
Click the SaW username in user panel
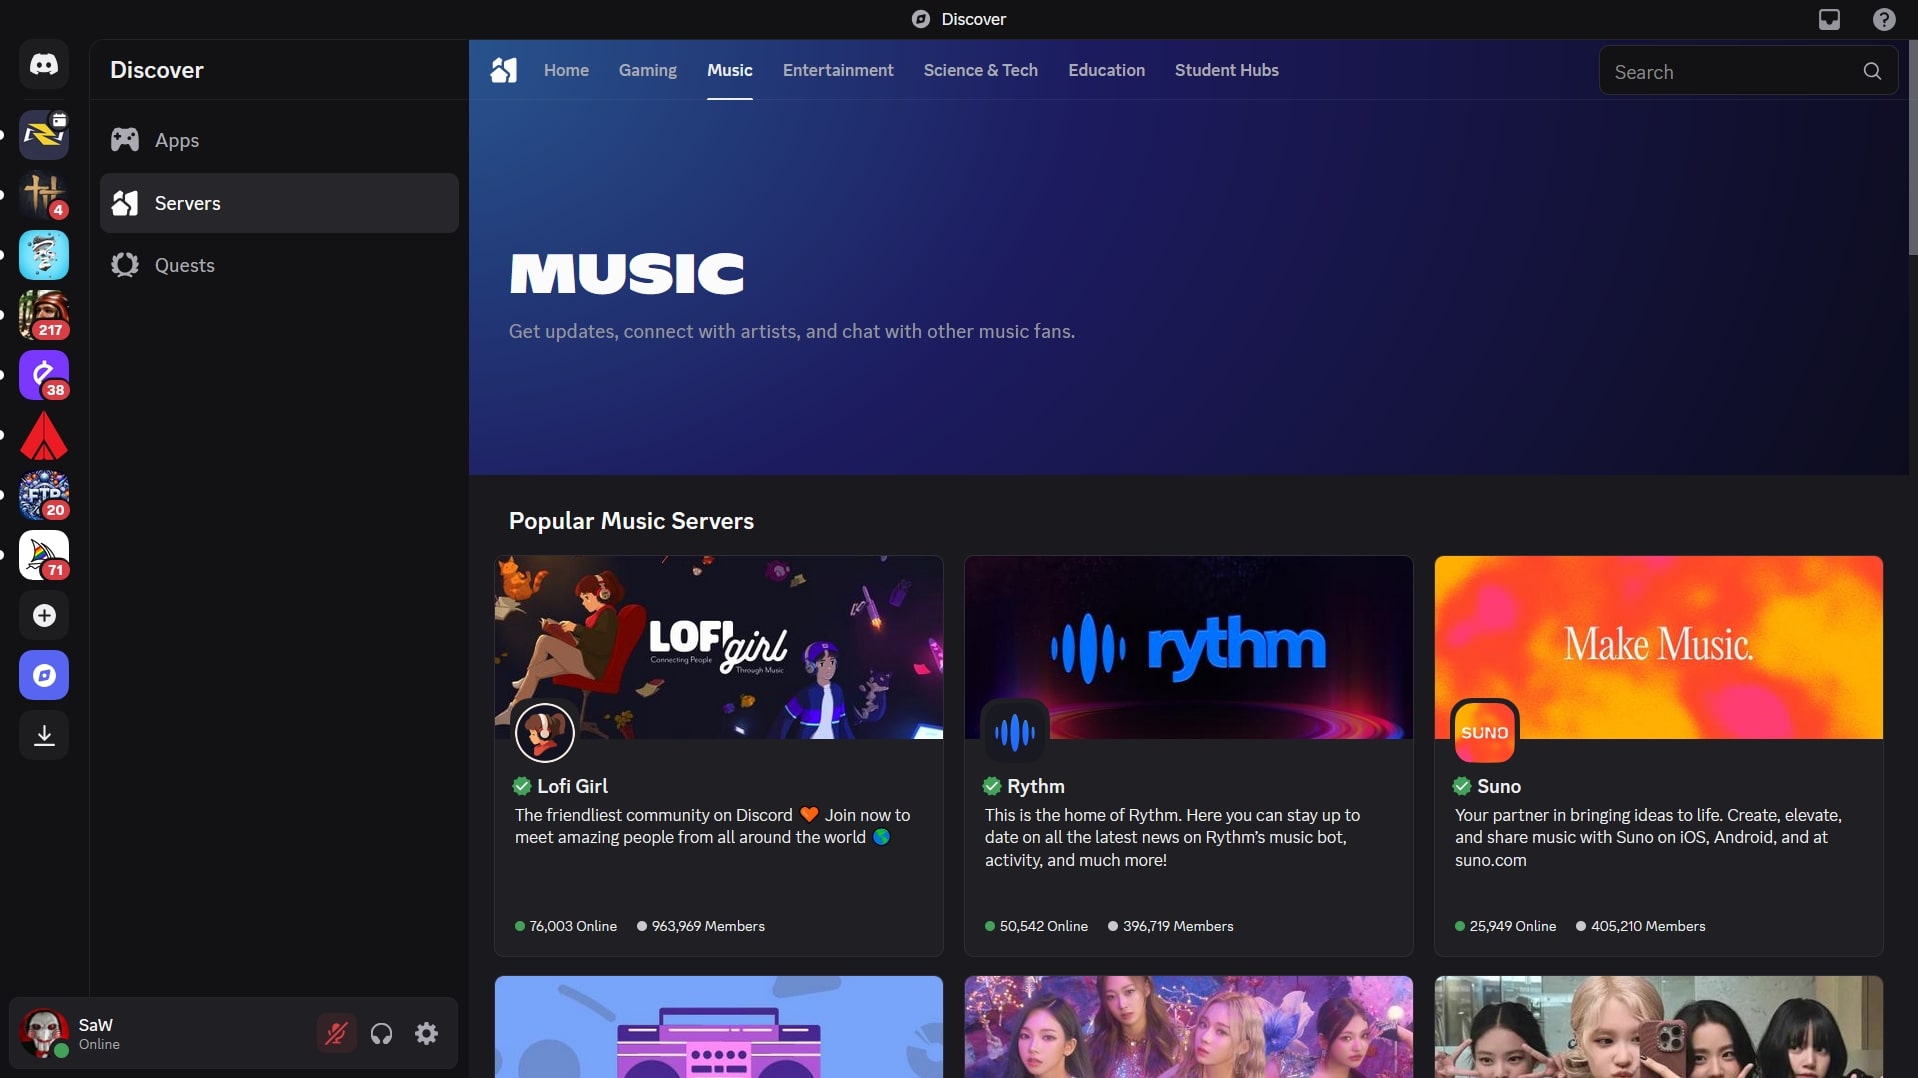pos(96,1025)
